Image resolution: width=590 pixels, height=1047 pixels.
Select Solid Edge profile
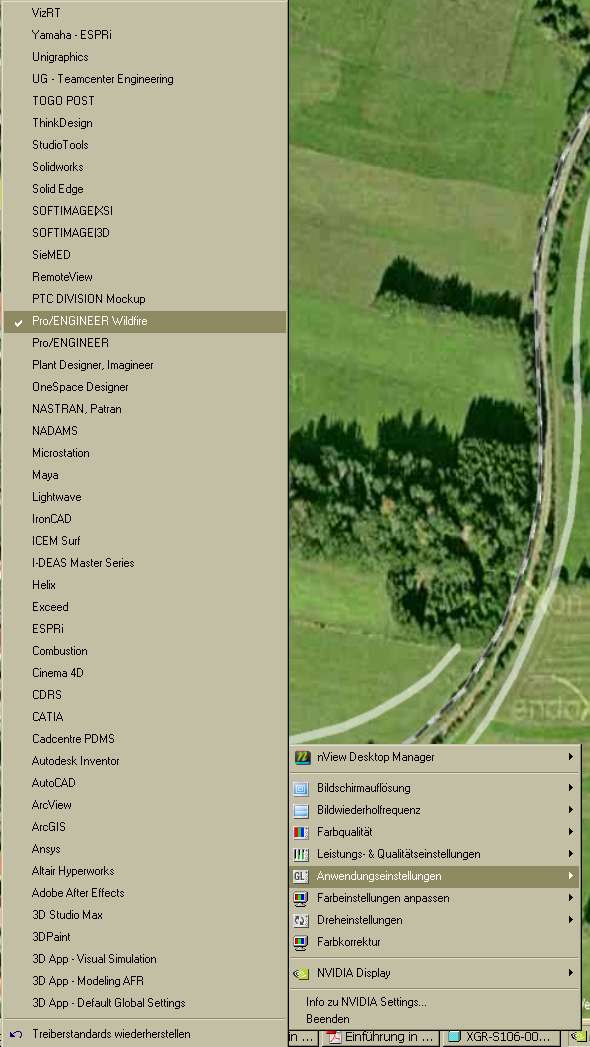click(x=145, y=189)
